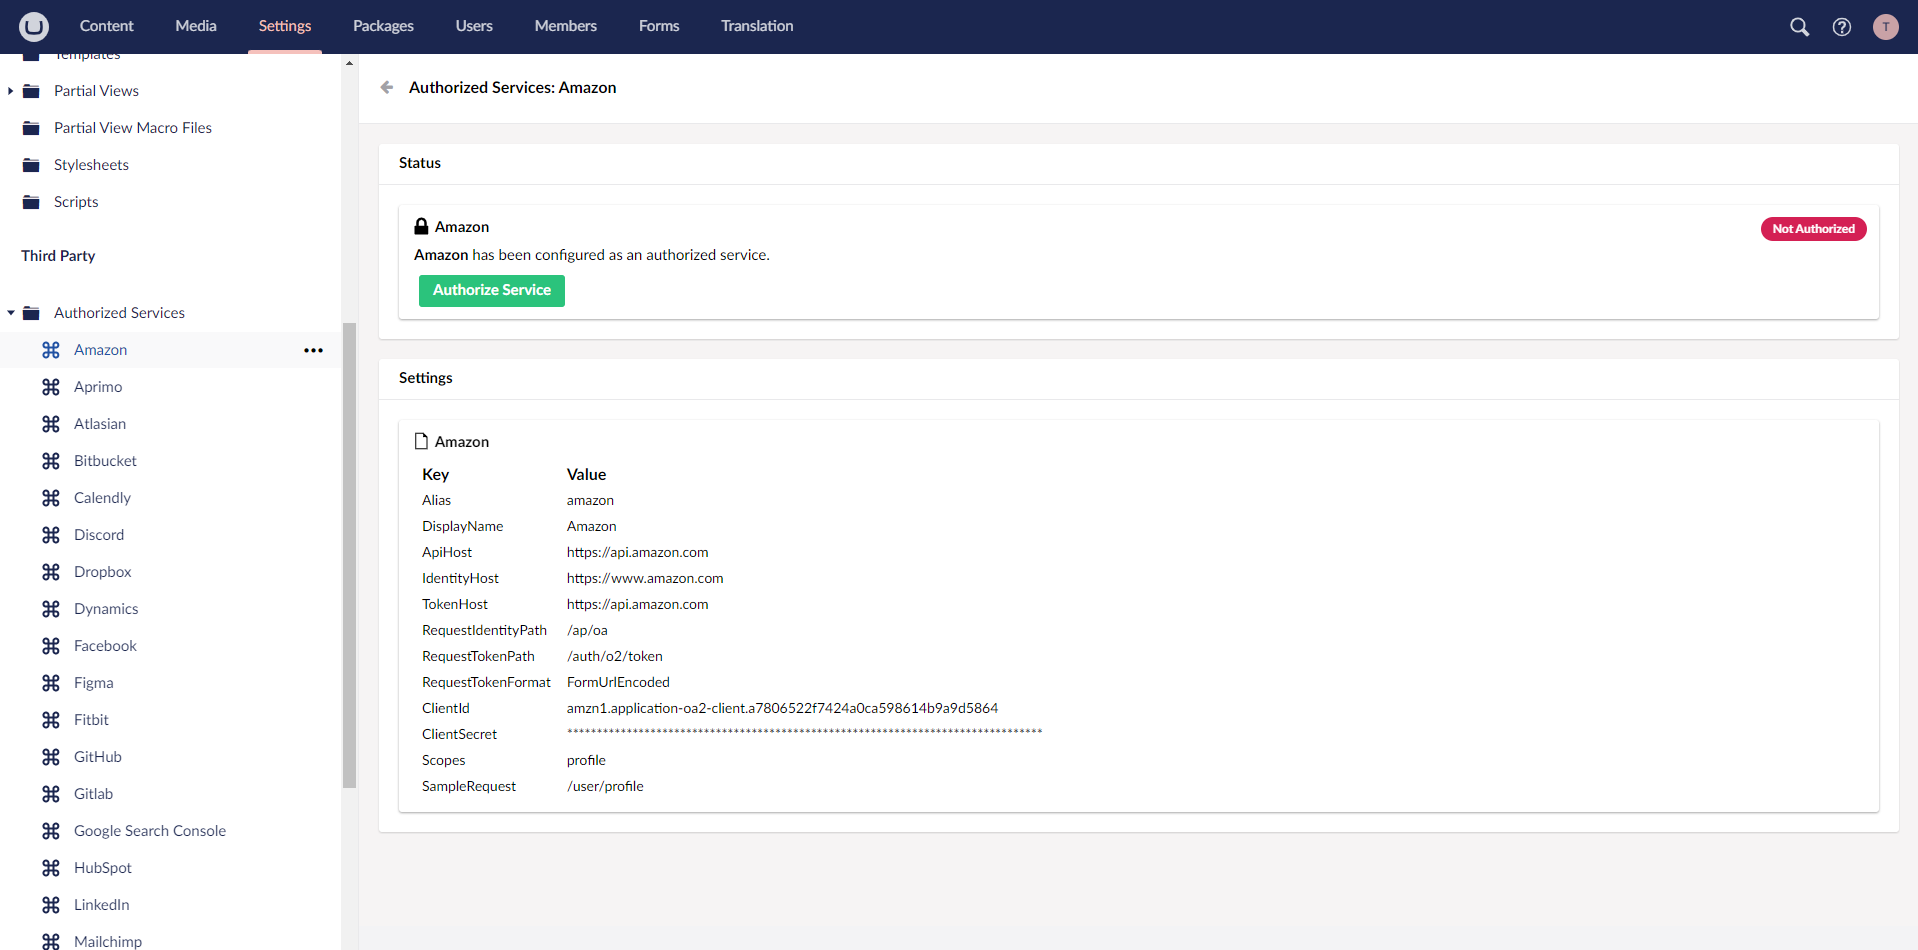Viewport: 1918px width, 950px height.
Task: Click the Authorized Services folder icon
Action: pyautogui.click(x=31, y=313)
